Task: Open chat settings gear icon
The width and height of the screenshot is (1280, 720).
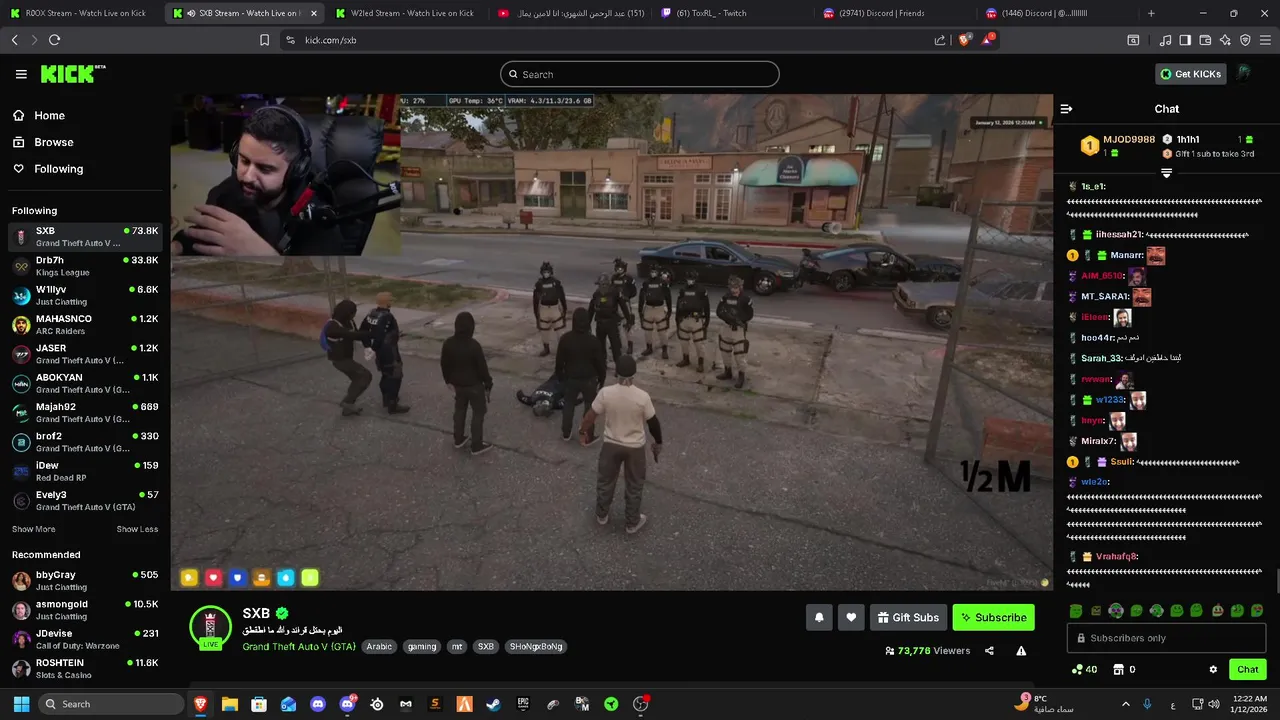Action: tap(1213, 670)
